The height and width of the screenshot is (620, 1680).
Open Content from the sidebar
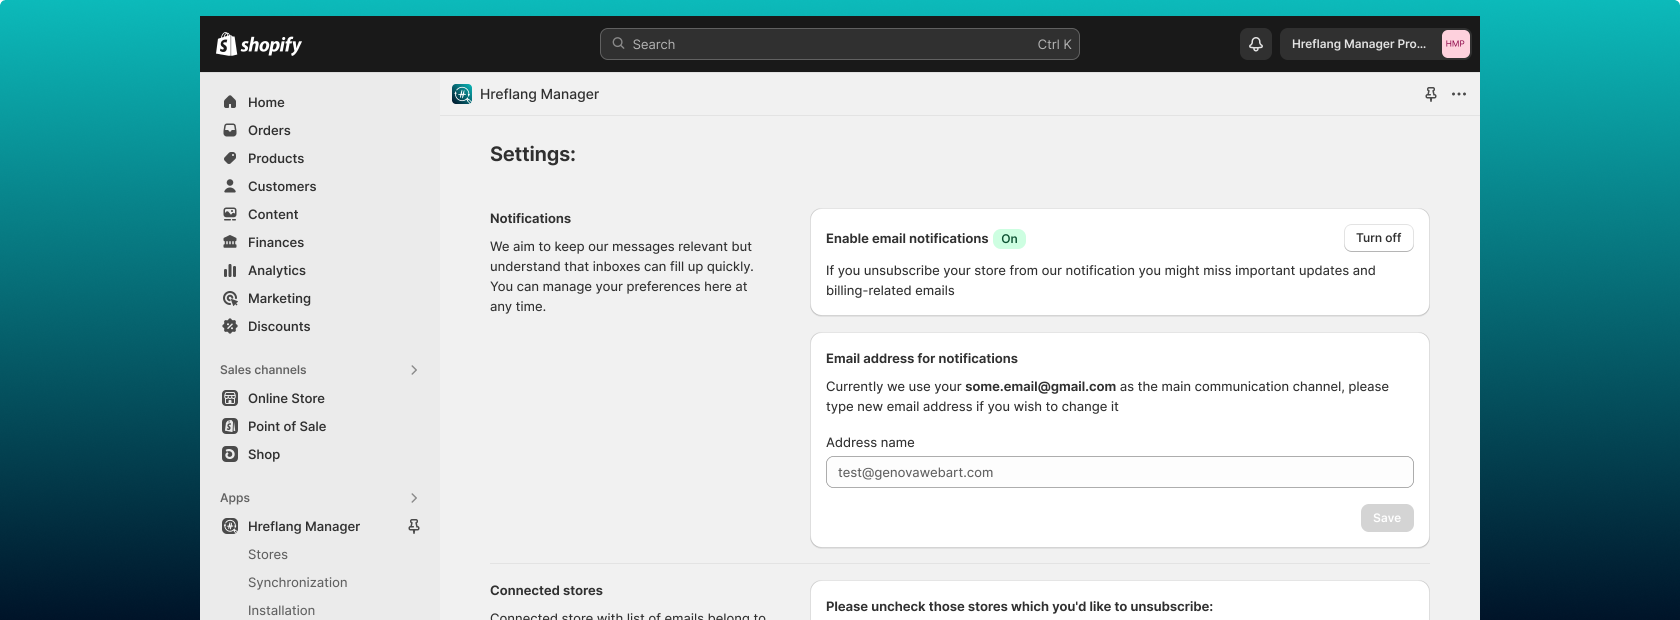pos(273,214)
